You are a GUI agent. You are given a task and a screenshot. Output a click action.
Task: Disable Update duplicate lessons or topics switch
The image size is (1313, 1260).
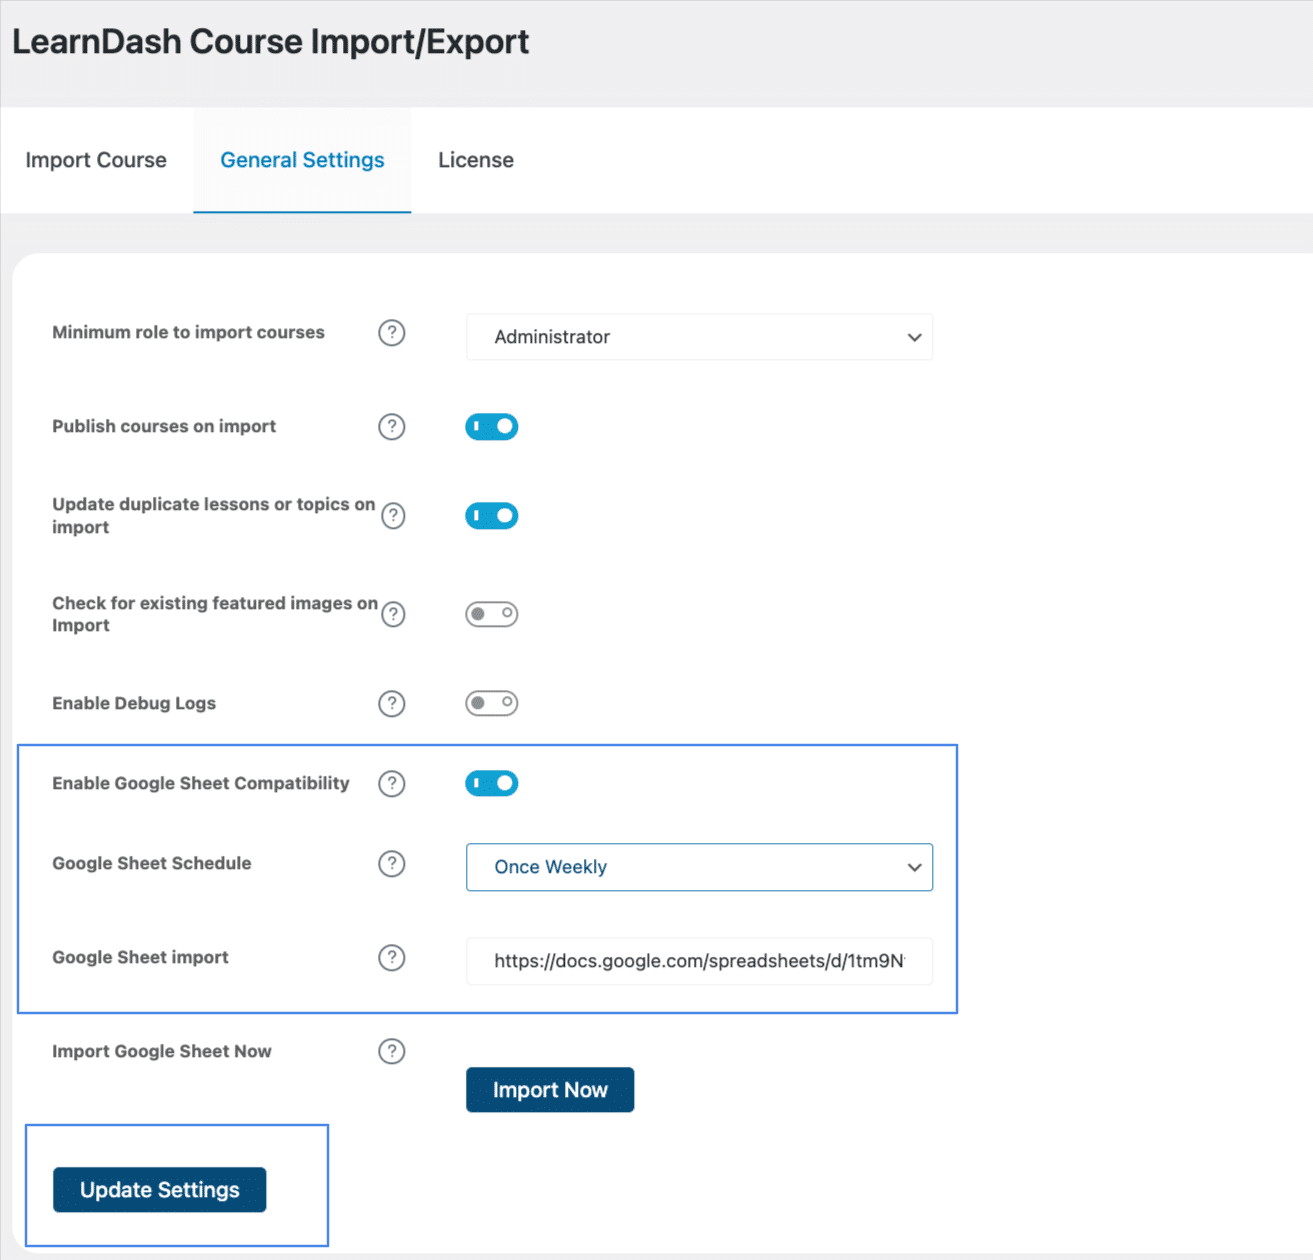[x=492, y=516]
